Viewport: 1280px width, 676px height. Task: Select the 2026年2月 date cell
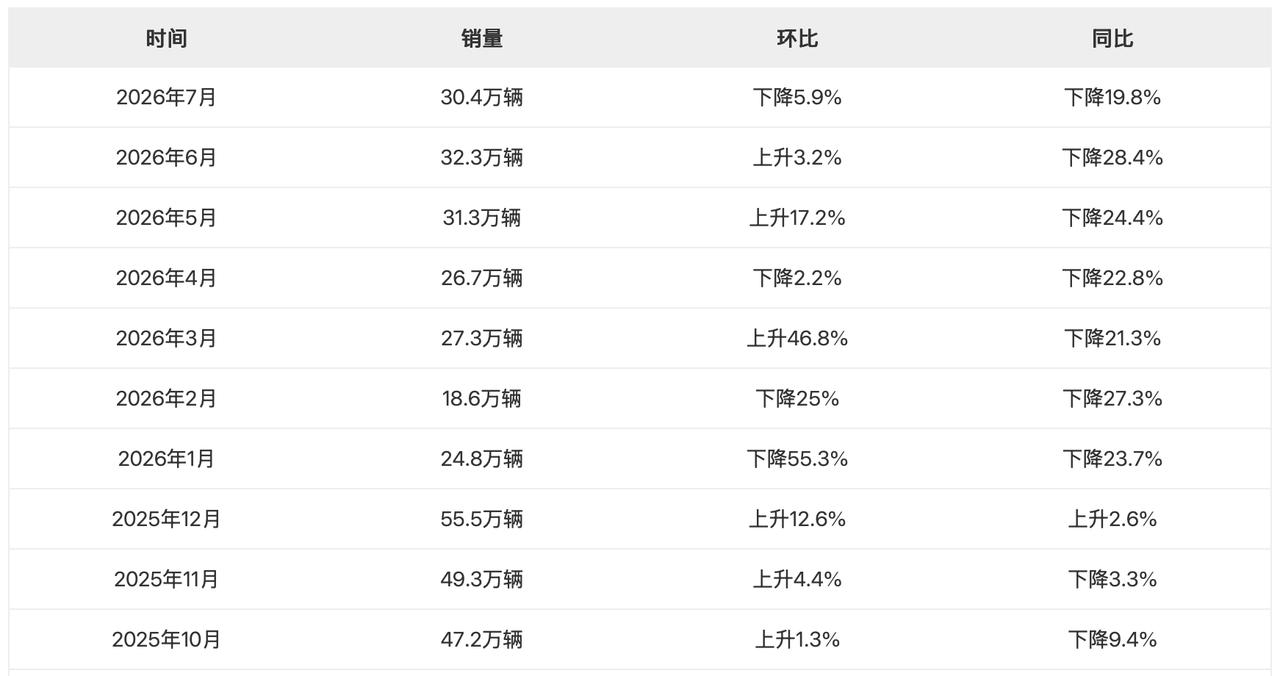[166, 398]
